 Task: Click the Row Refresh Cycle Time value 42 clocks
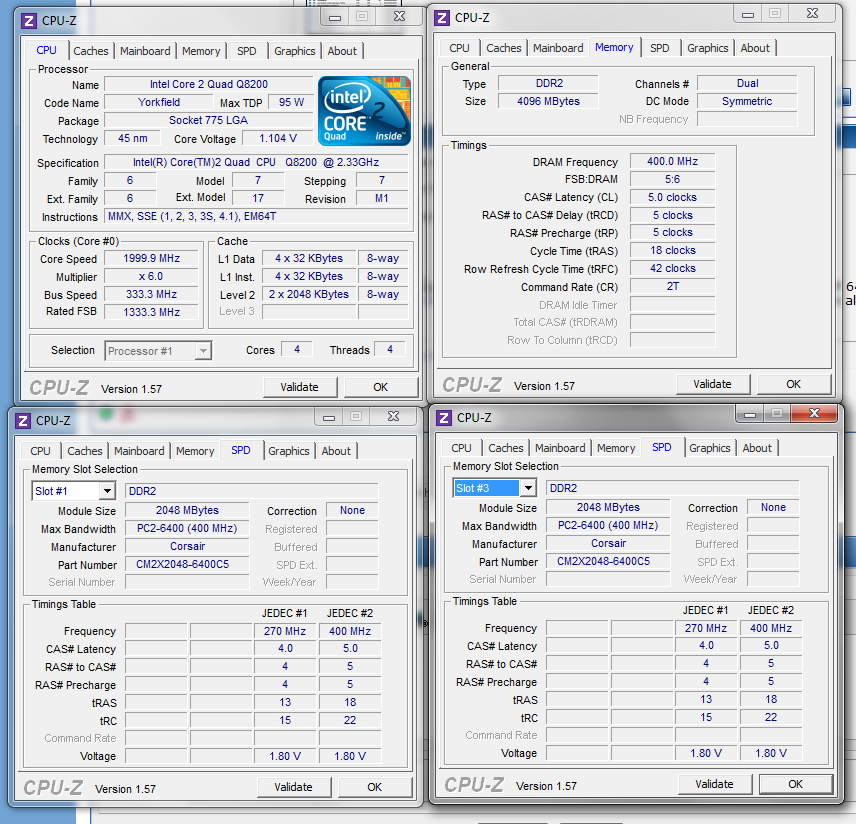pos(673,268)
